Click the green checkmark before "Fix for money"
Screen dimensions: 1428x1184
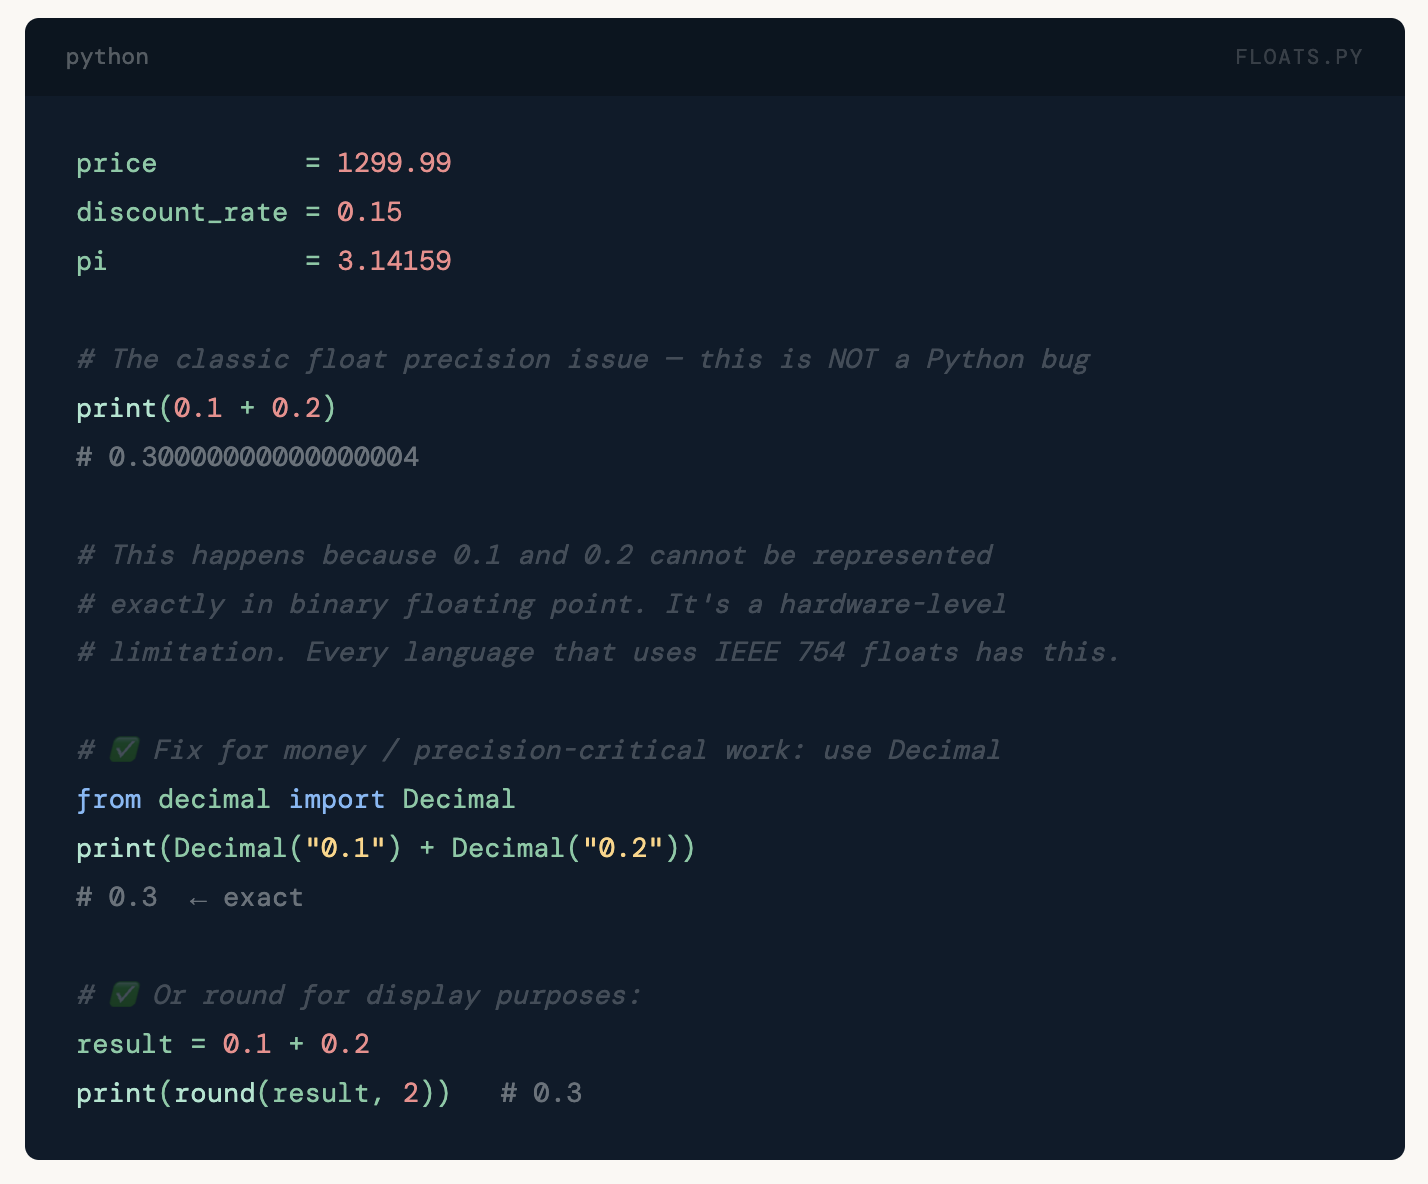coord(124,750)
